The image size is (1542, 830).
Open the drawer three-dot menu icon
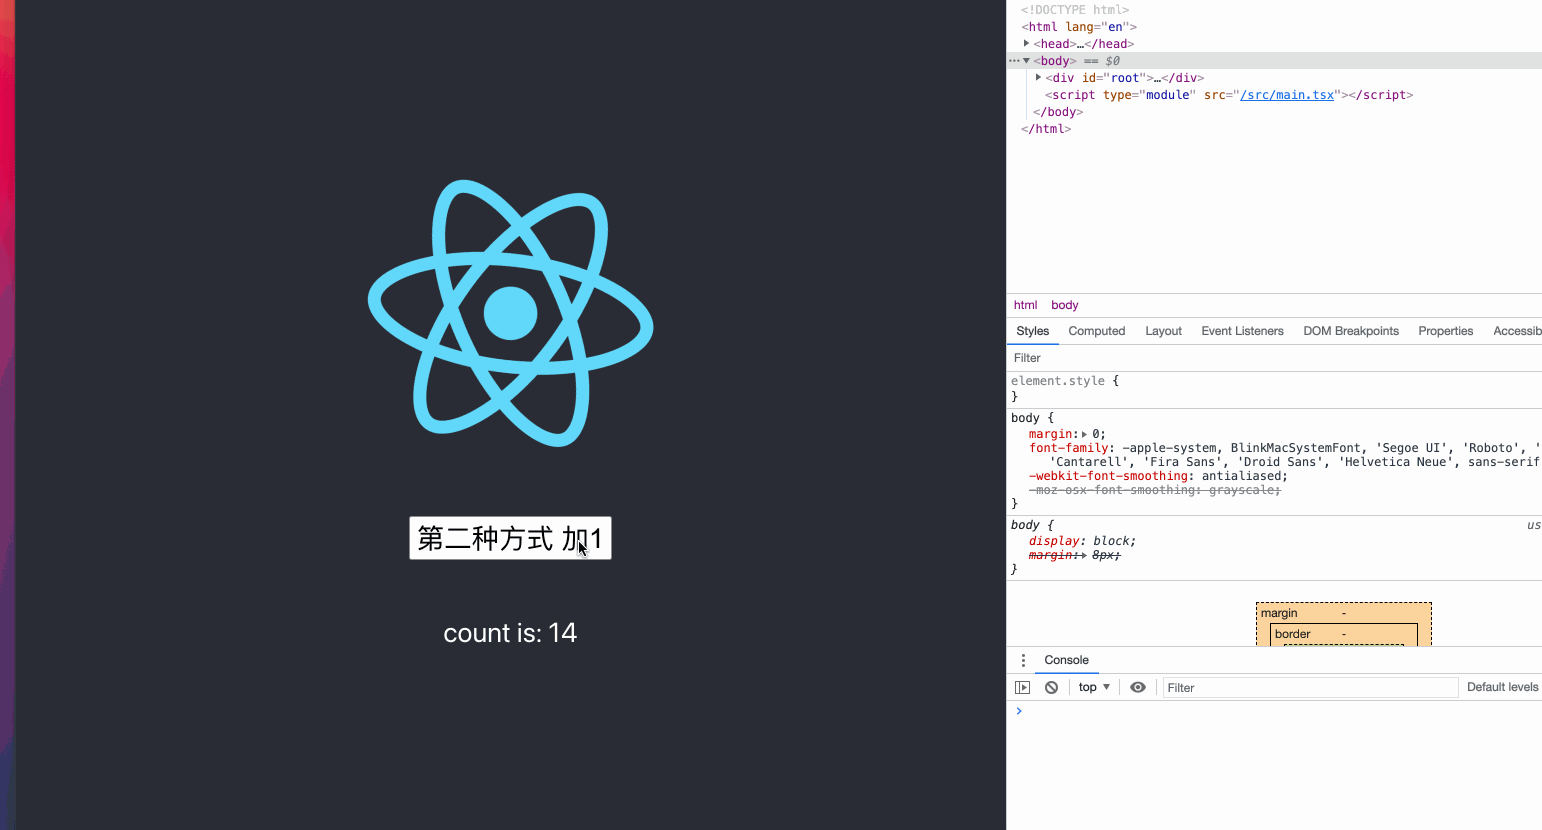1023,660
